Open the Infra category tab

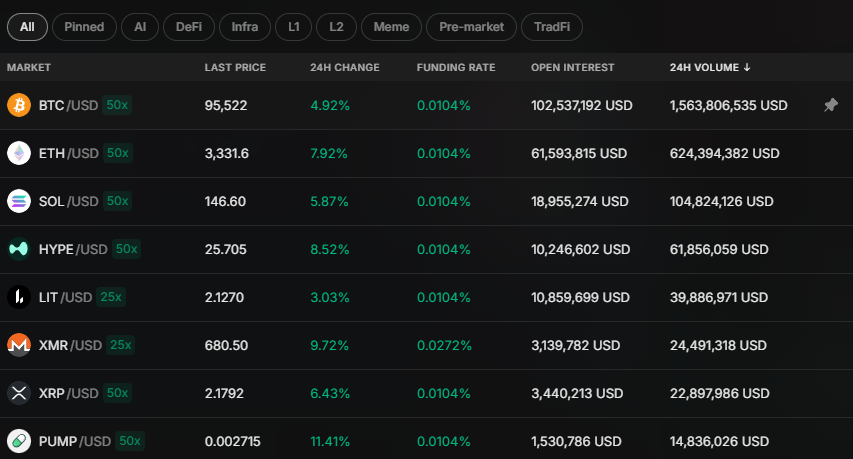pyautogui.click(x=245, y=27)
